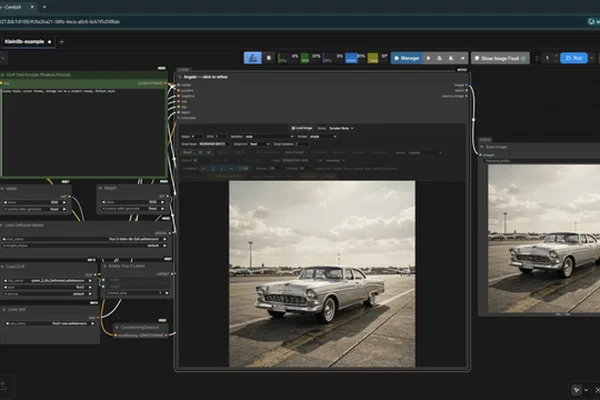Click the Run button

[574, 58]
